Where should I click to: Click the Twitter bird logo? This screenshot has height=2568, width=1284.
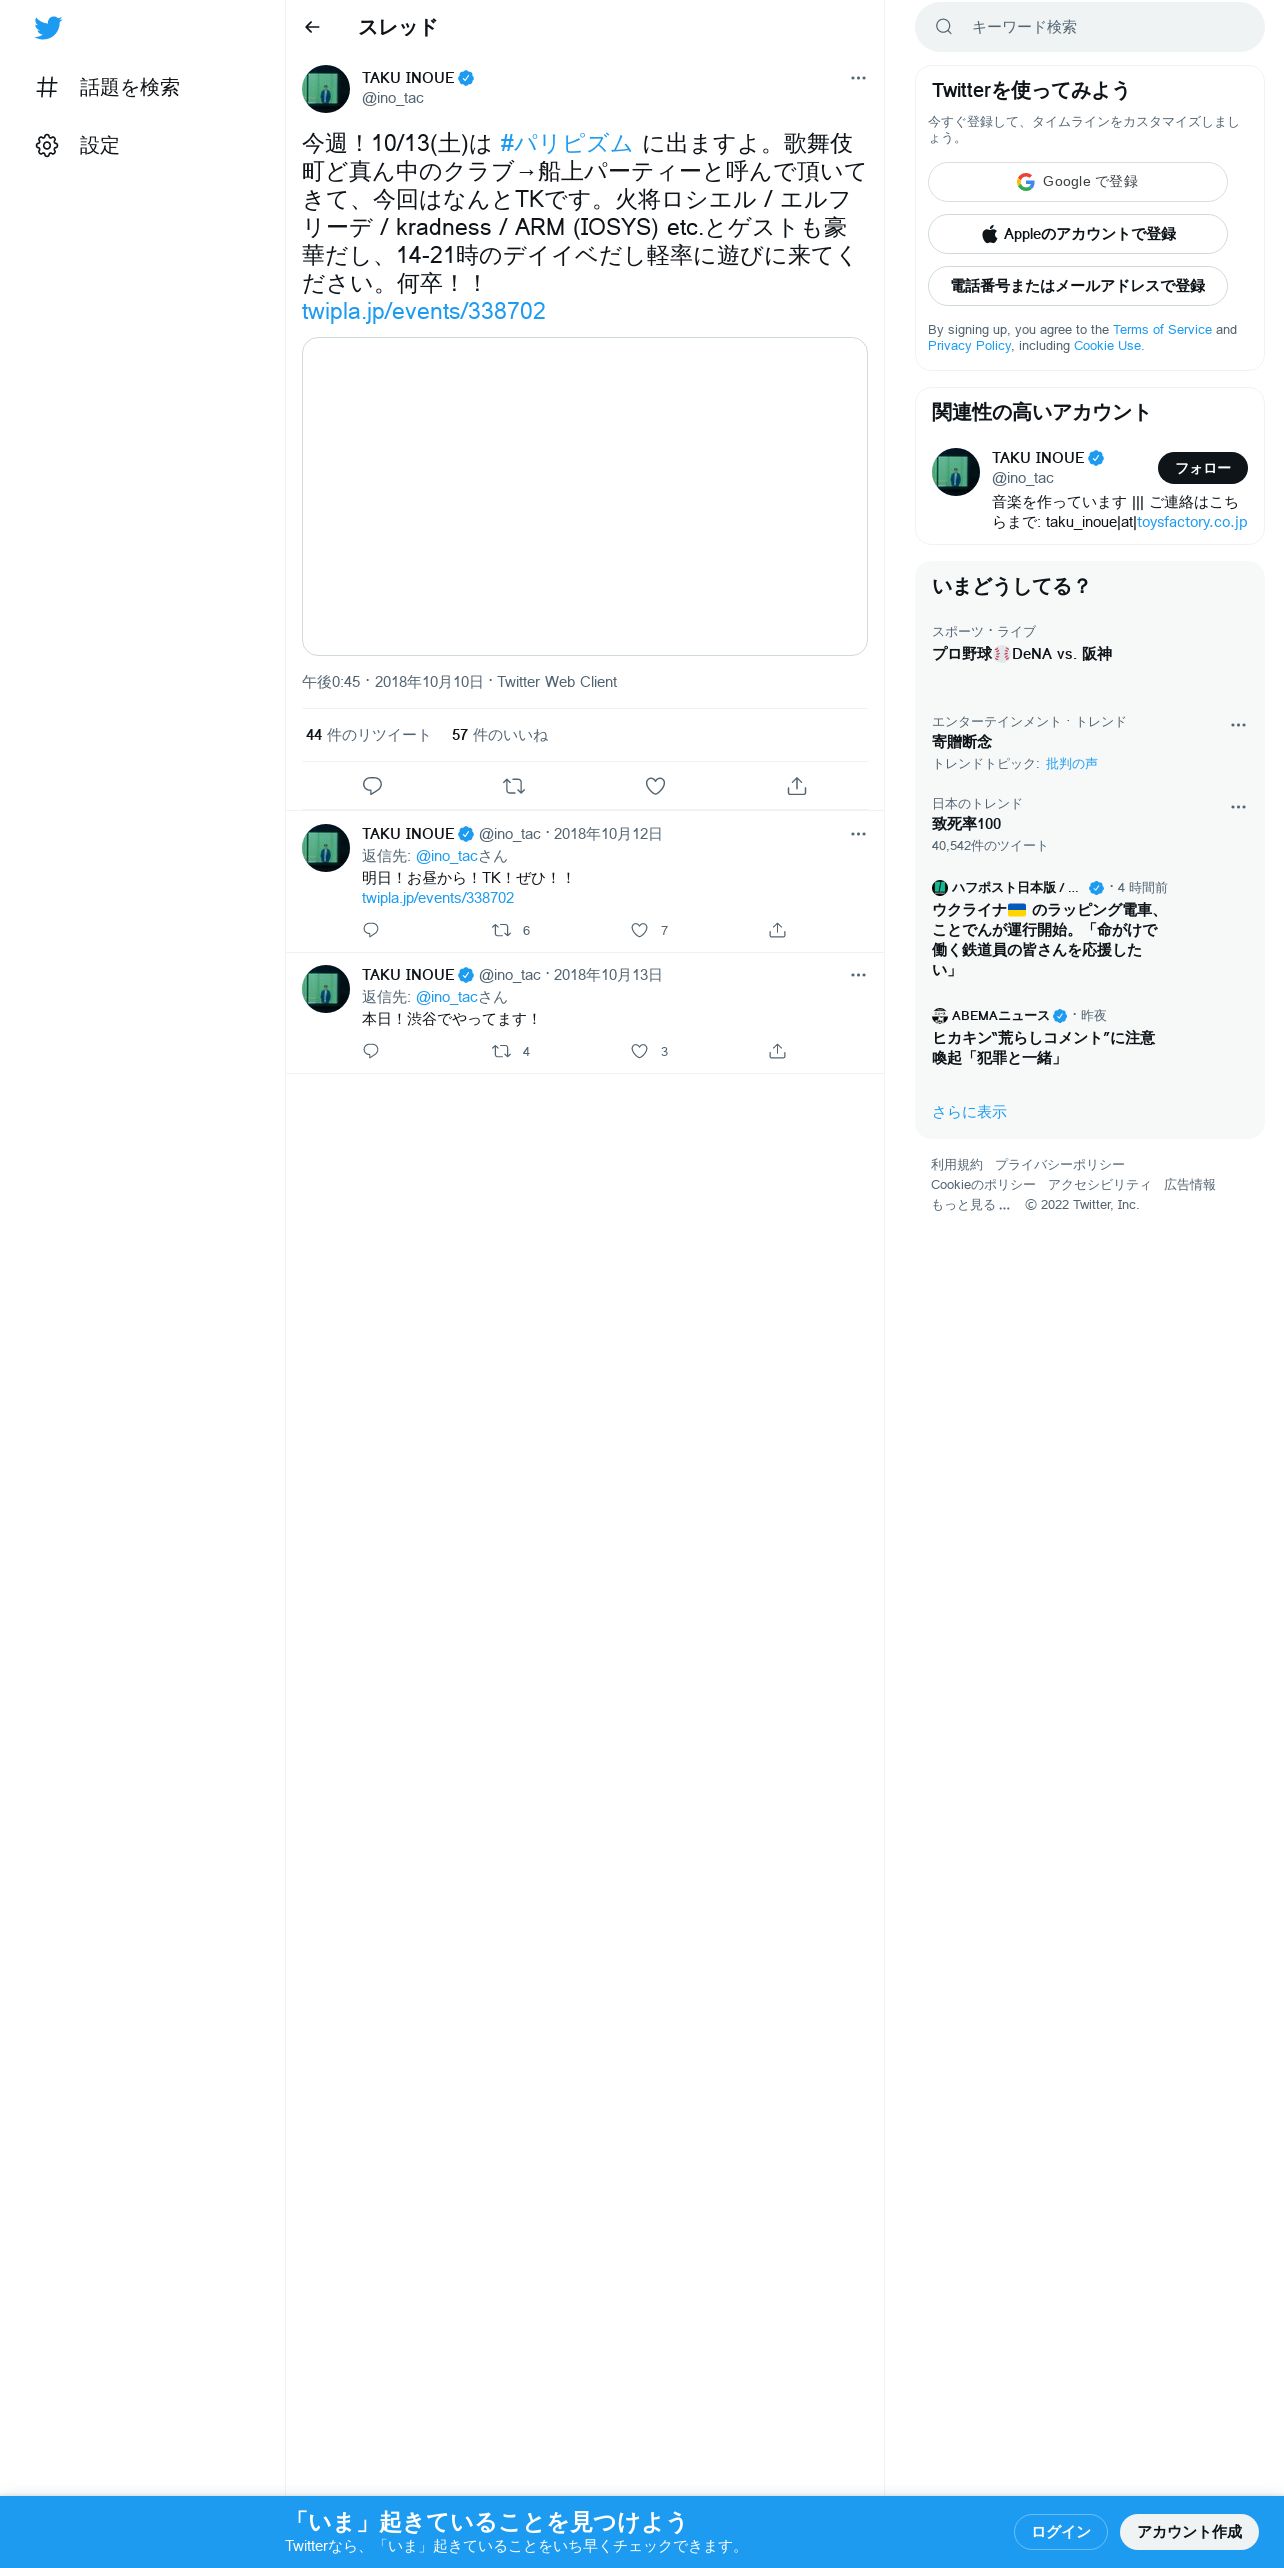pyautogui.click(x=48, y=28)
